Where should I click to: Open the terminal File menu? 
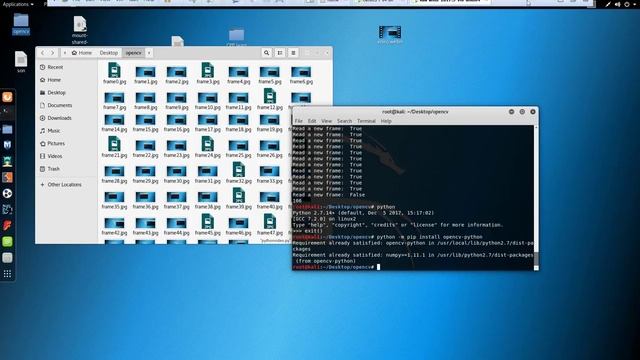pos(299,121)
